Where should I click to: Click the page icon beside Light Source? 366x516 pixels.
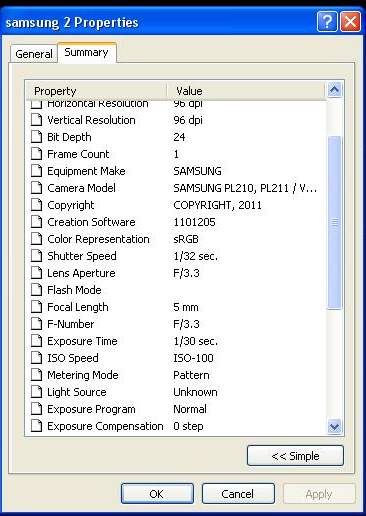click(37, 392)
